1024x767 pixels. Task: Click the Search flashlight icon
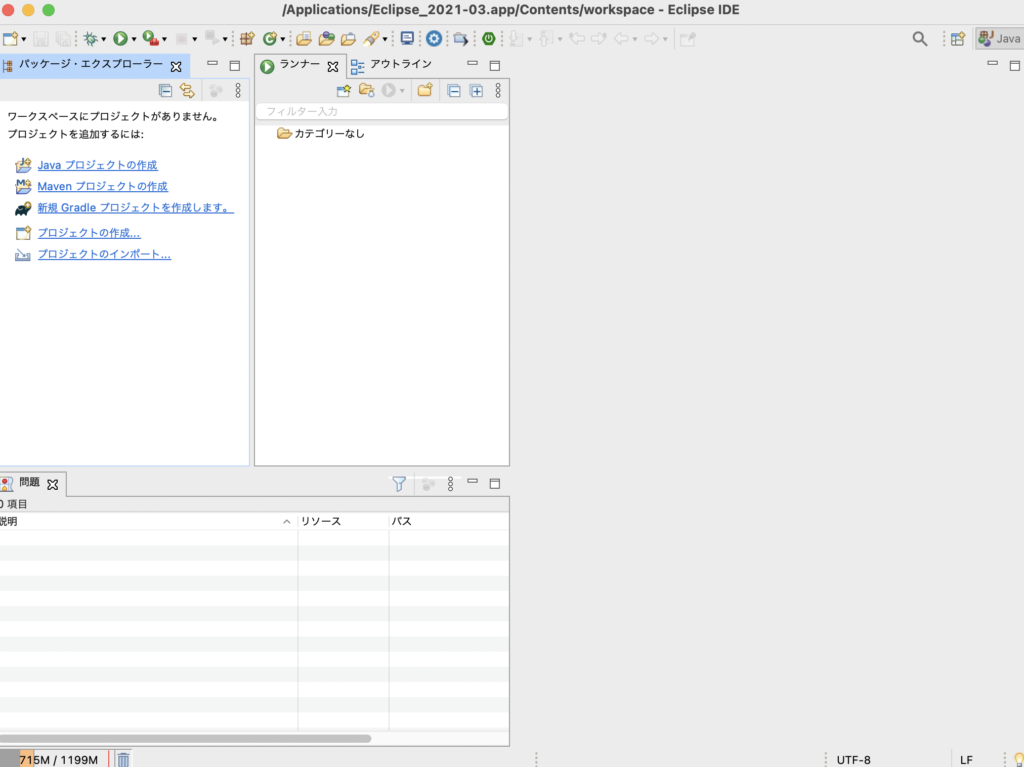coord(371,39)
